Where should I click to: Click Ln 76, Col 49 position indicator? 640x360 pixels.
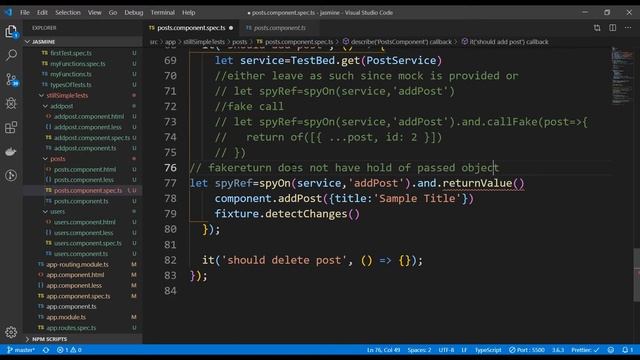(383, 350)
